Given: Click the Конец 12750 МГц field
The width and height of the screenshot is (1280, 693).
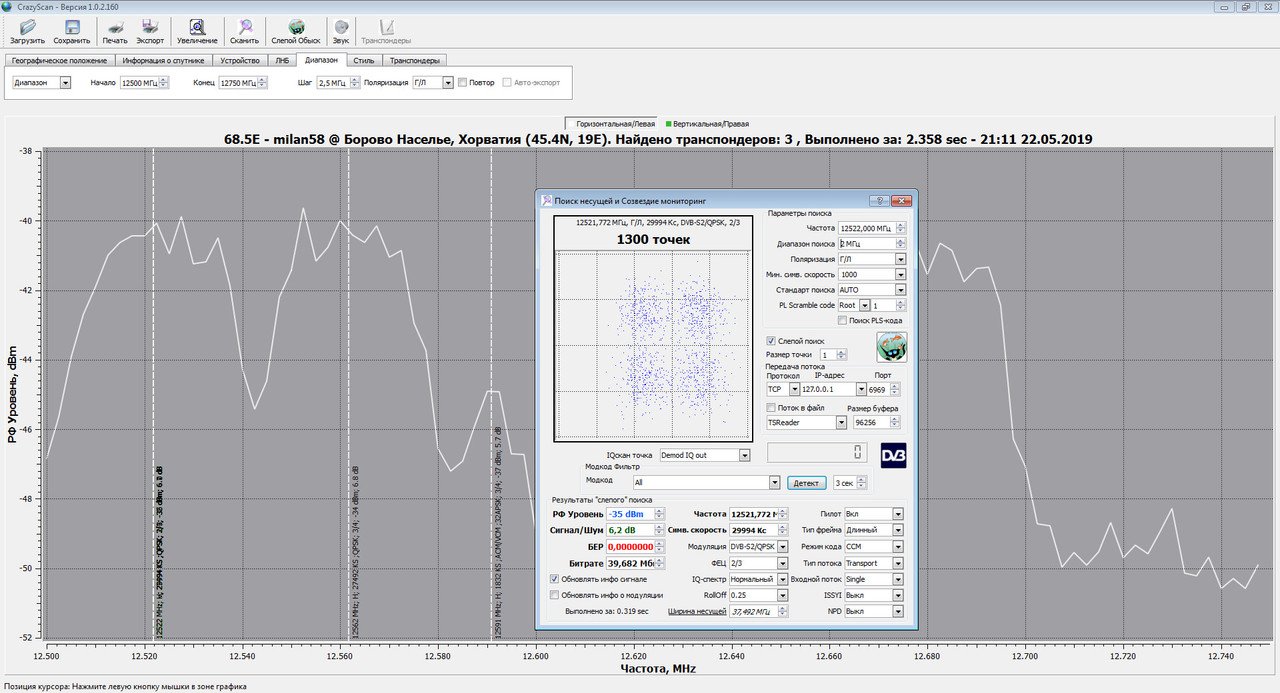Looking at the screenshot, I should tap(243, 83).
